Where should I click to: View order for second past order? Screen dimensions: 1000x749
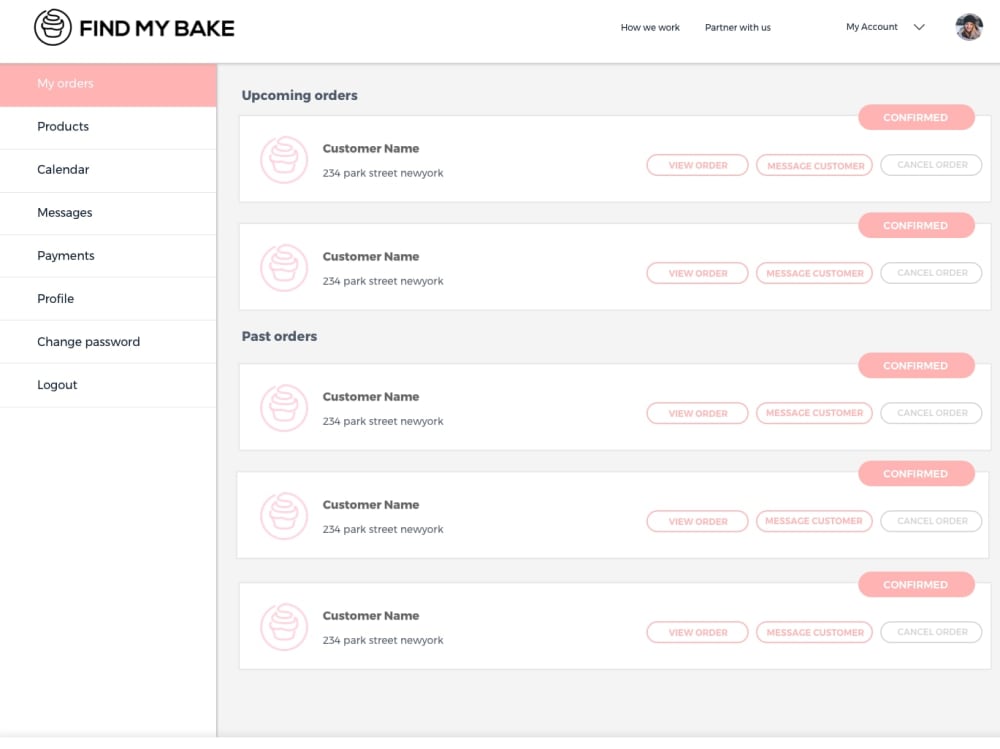click(x=697, y=521)
